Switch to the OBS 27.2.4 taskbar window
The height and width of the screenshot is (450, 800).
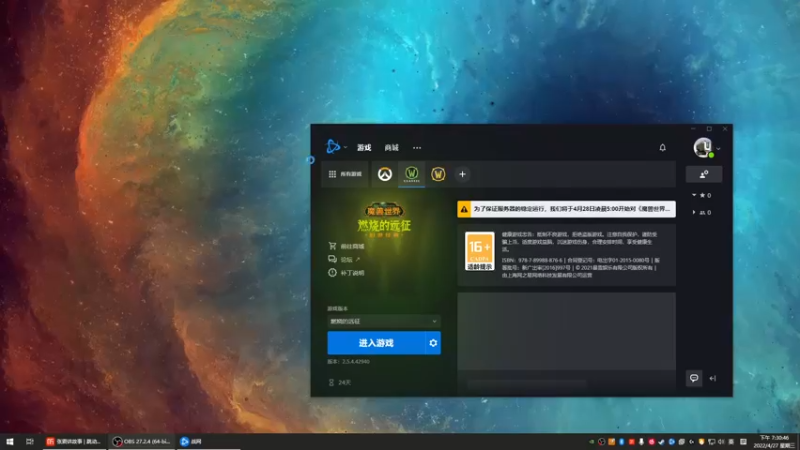pos(141,441)
